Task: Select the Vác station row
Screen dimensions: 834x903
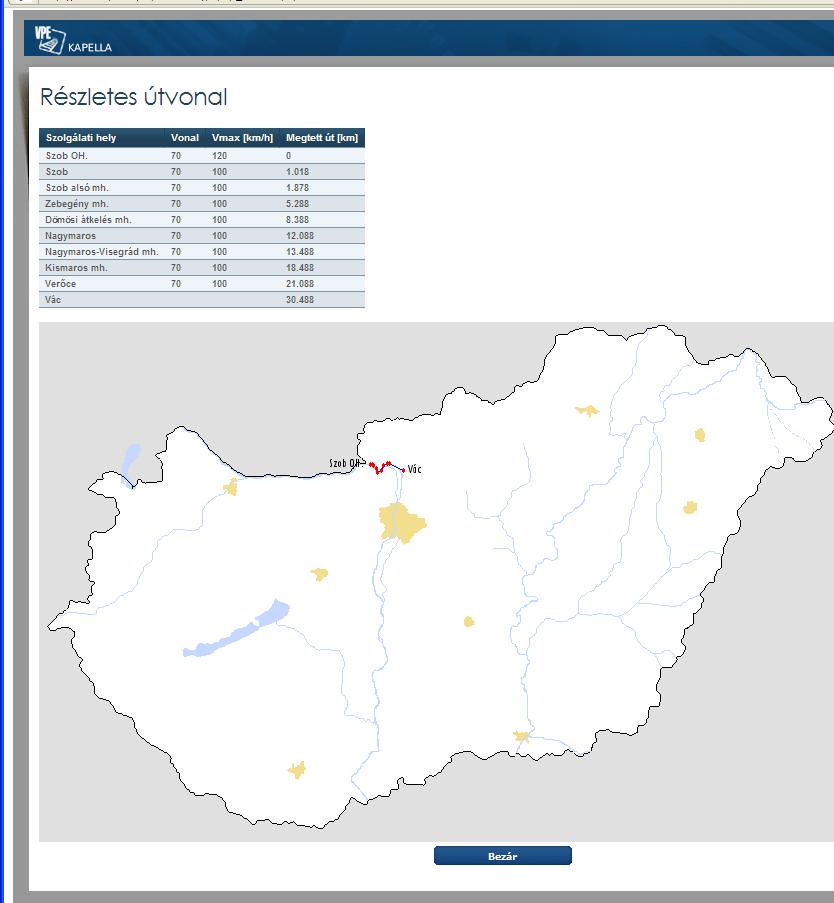Action: (x=202, y=299)
